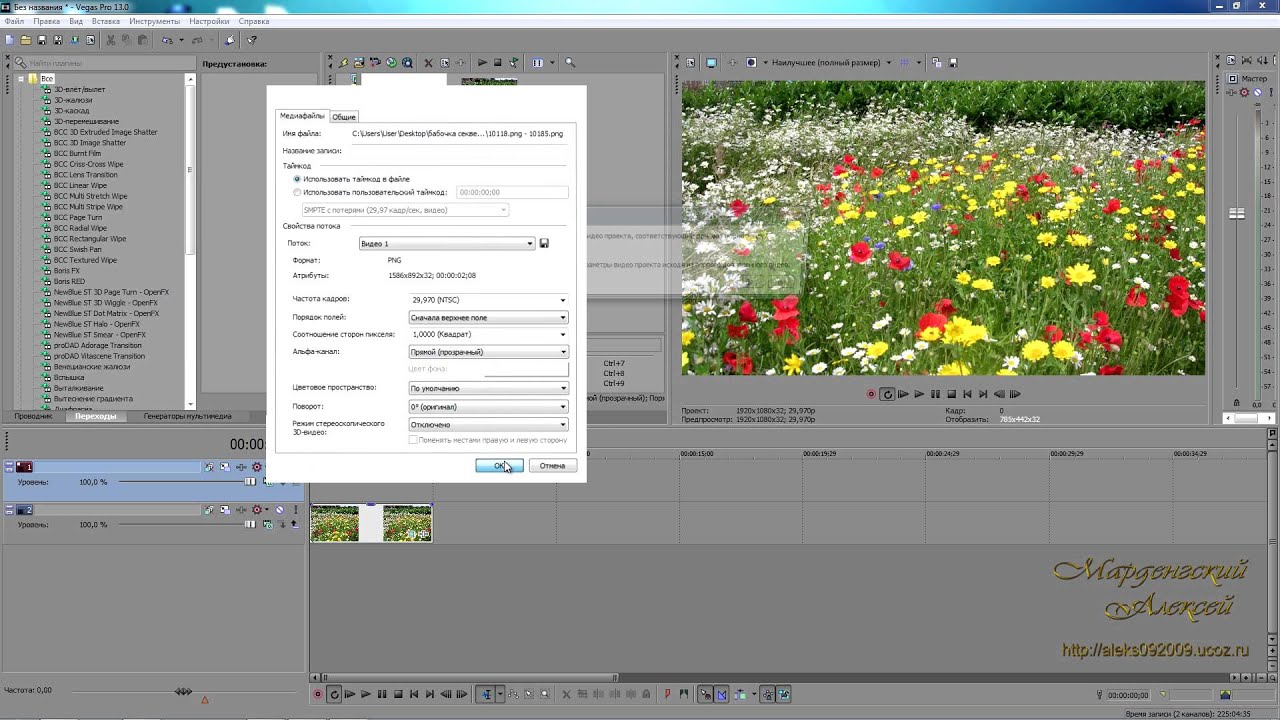Click the Record button under the preview window

[x=871, y=394]
